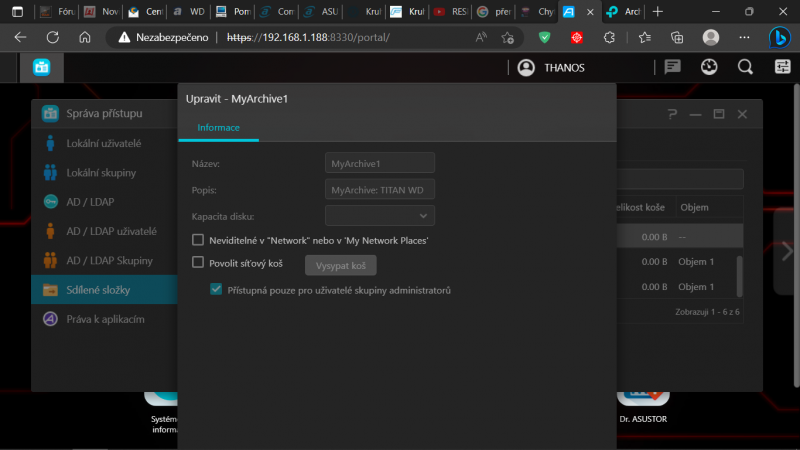Open the activity monitor gauge icon

pos(709,67)
